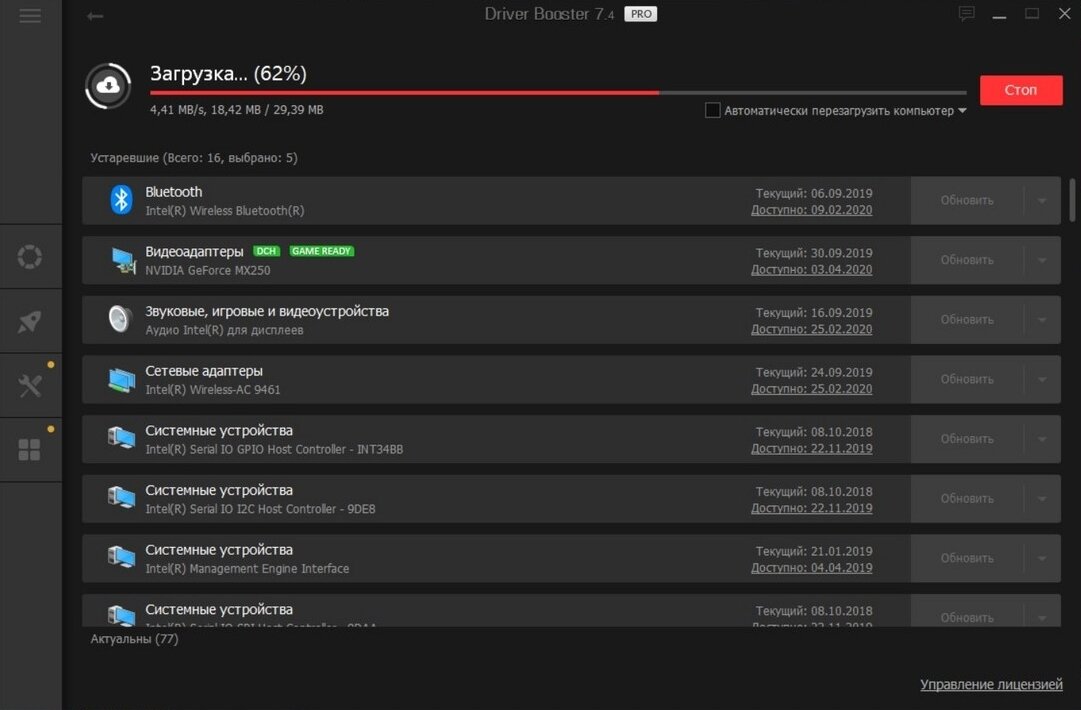This screenshot has height=710, width=1081.
Task: Open the Boost rocket sidebar icon
Action: pos(30,321)
